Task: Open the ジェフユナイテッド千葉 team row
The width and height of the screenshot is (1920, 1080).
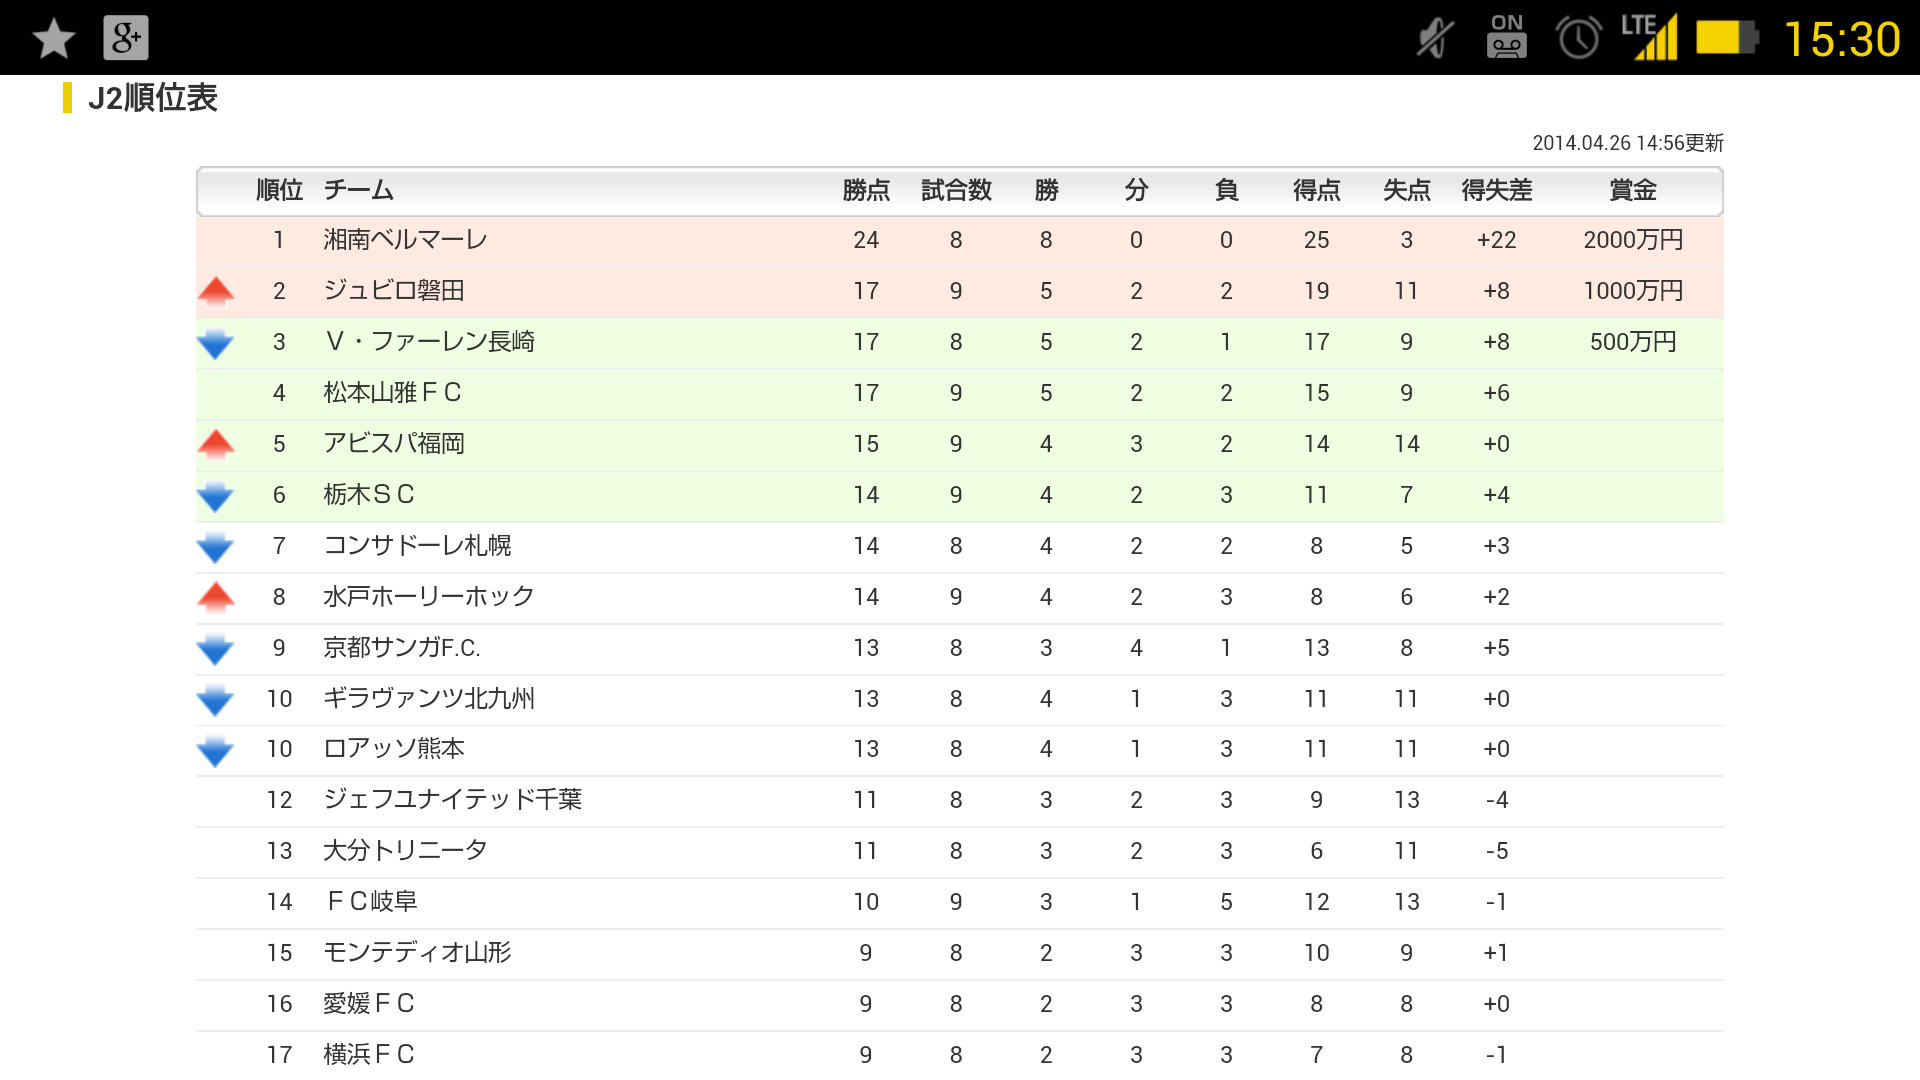Action: coord(452,800)
